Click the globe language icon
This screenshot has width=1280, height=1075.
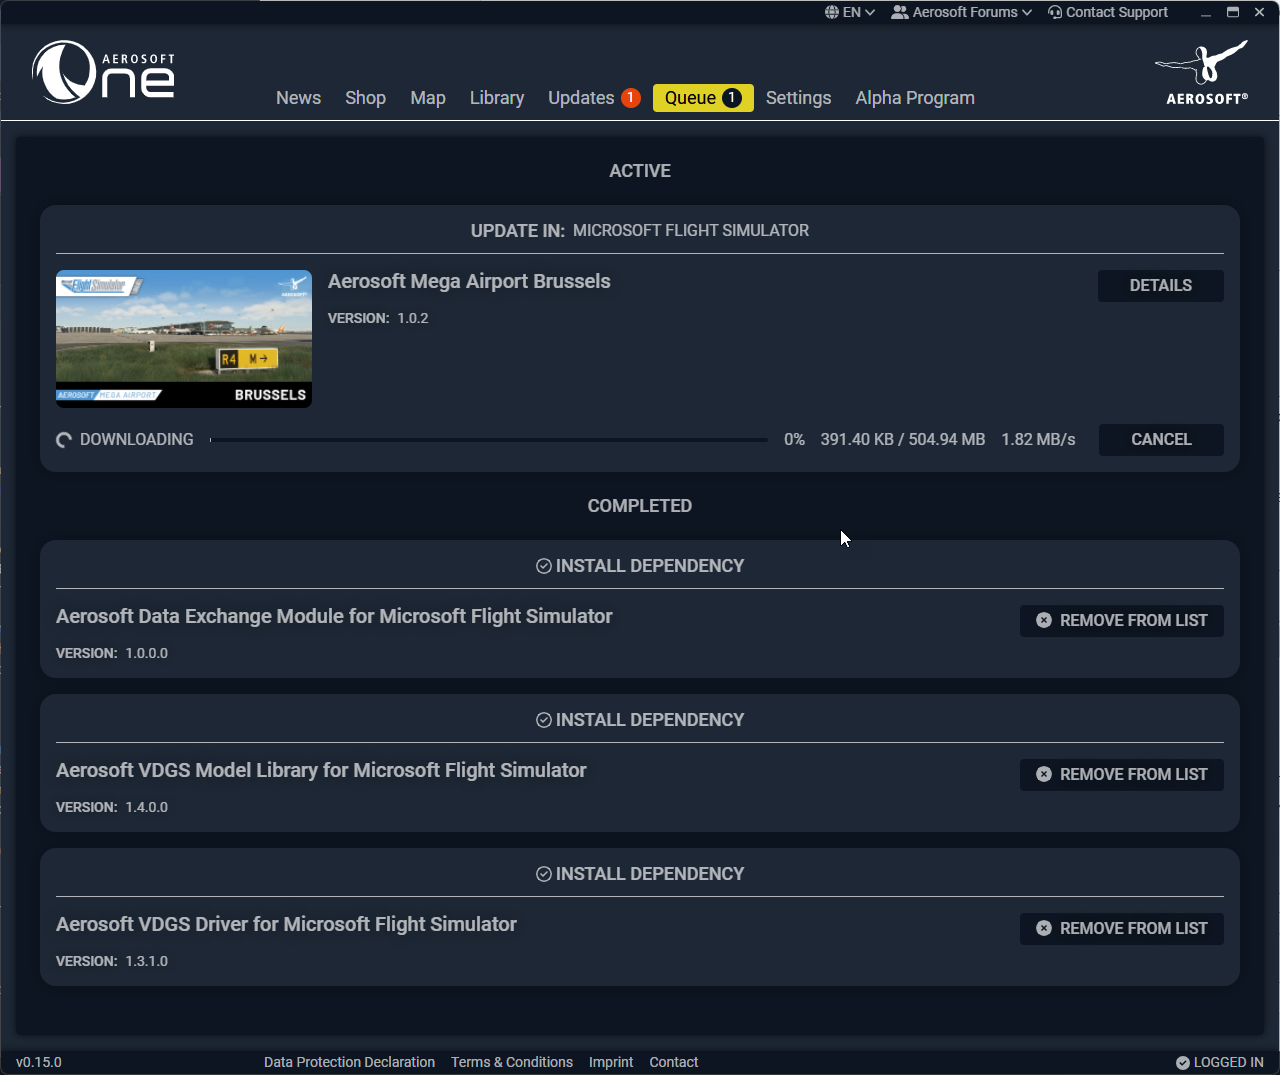coord(832,12)
